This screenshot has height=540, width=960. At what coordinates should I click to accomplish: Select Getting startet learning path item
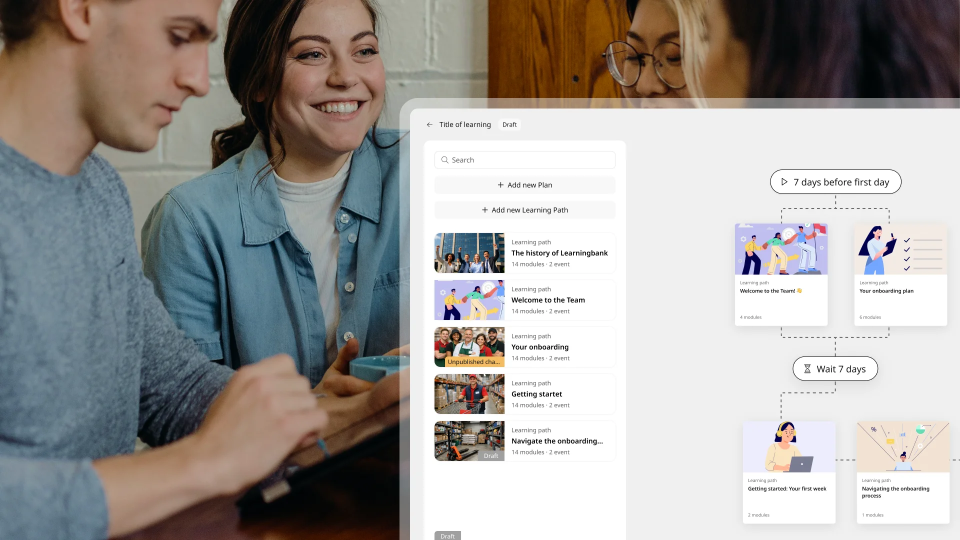tap(525, 394)
